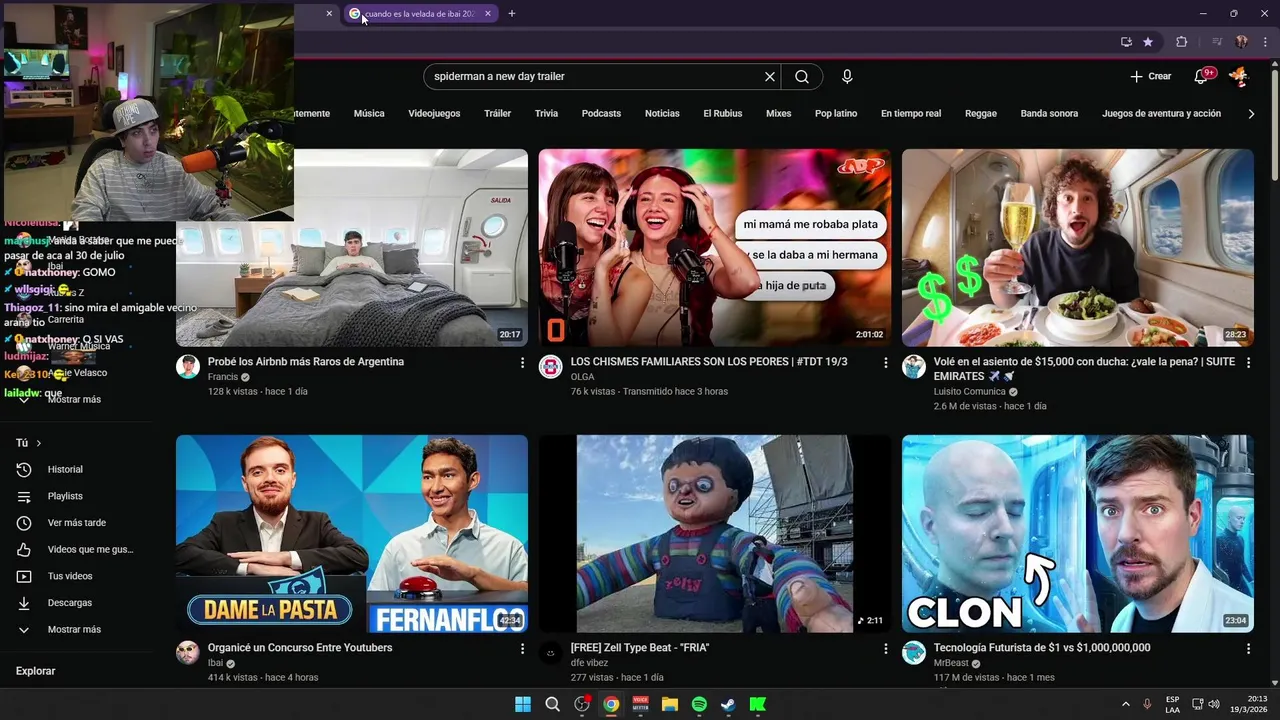Open options menu for SUITE EMIRATES video
Viewport: 1280px width, 720px height.
1248,363
